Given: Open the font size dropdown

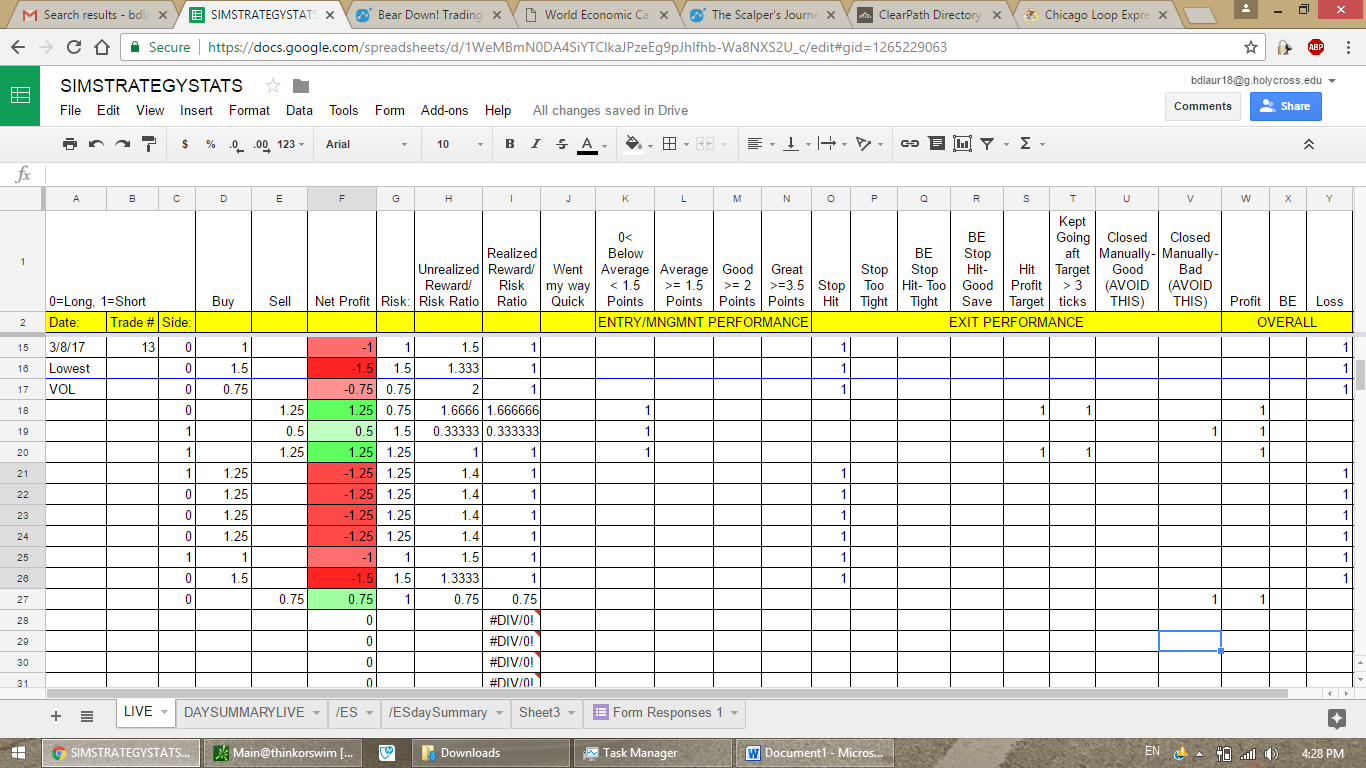Looking at the screenshot, I should [x=460, y=144].
